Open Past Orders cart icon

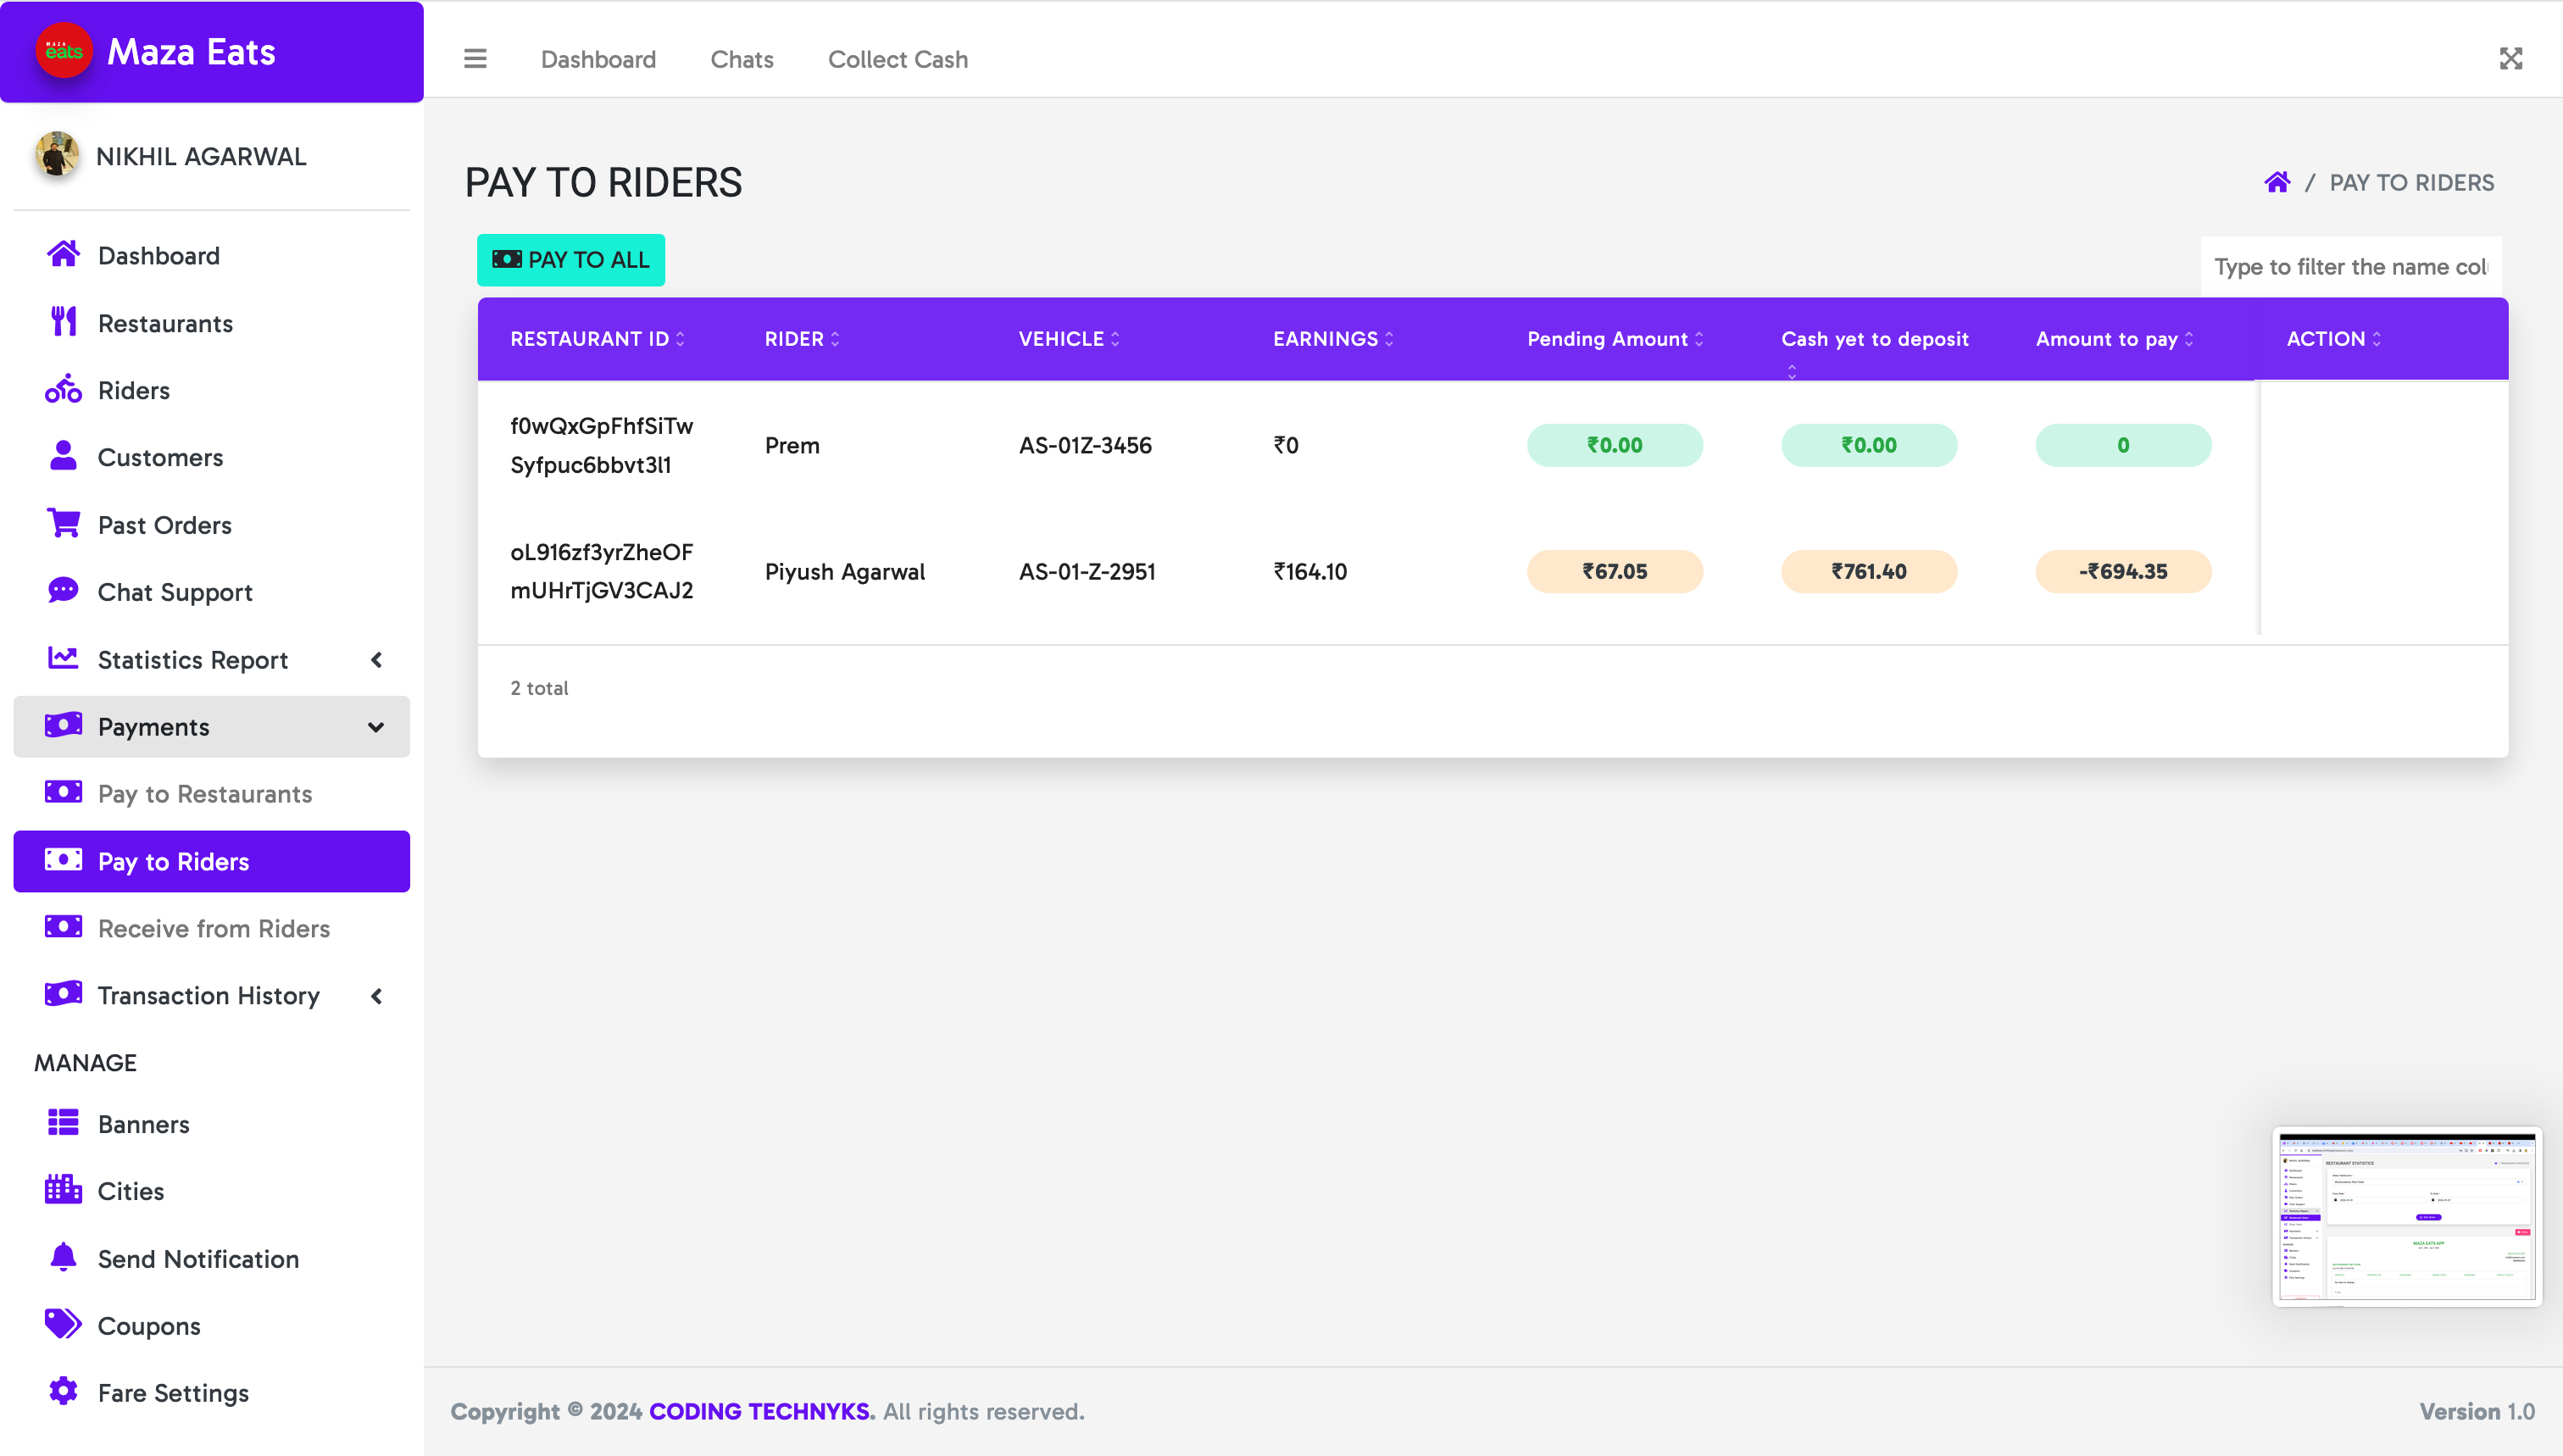[x=63, y=523]
